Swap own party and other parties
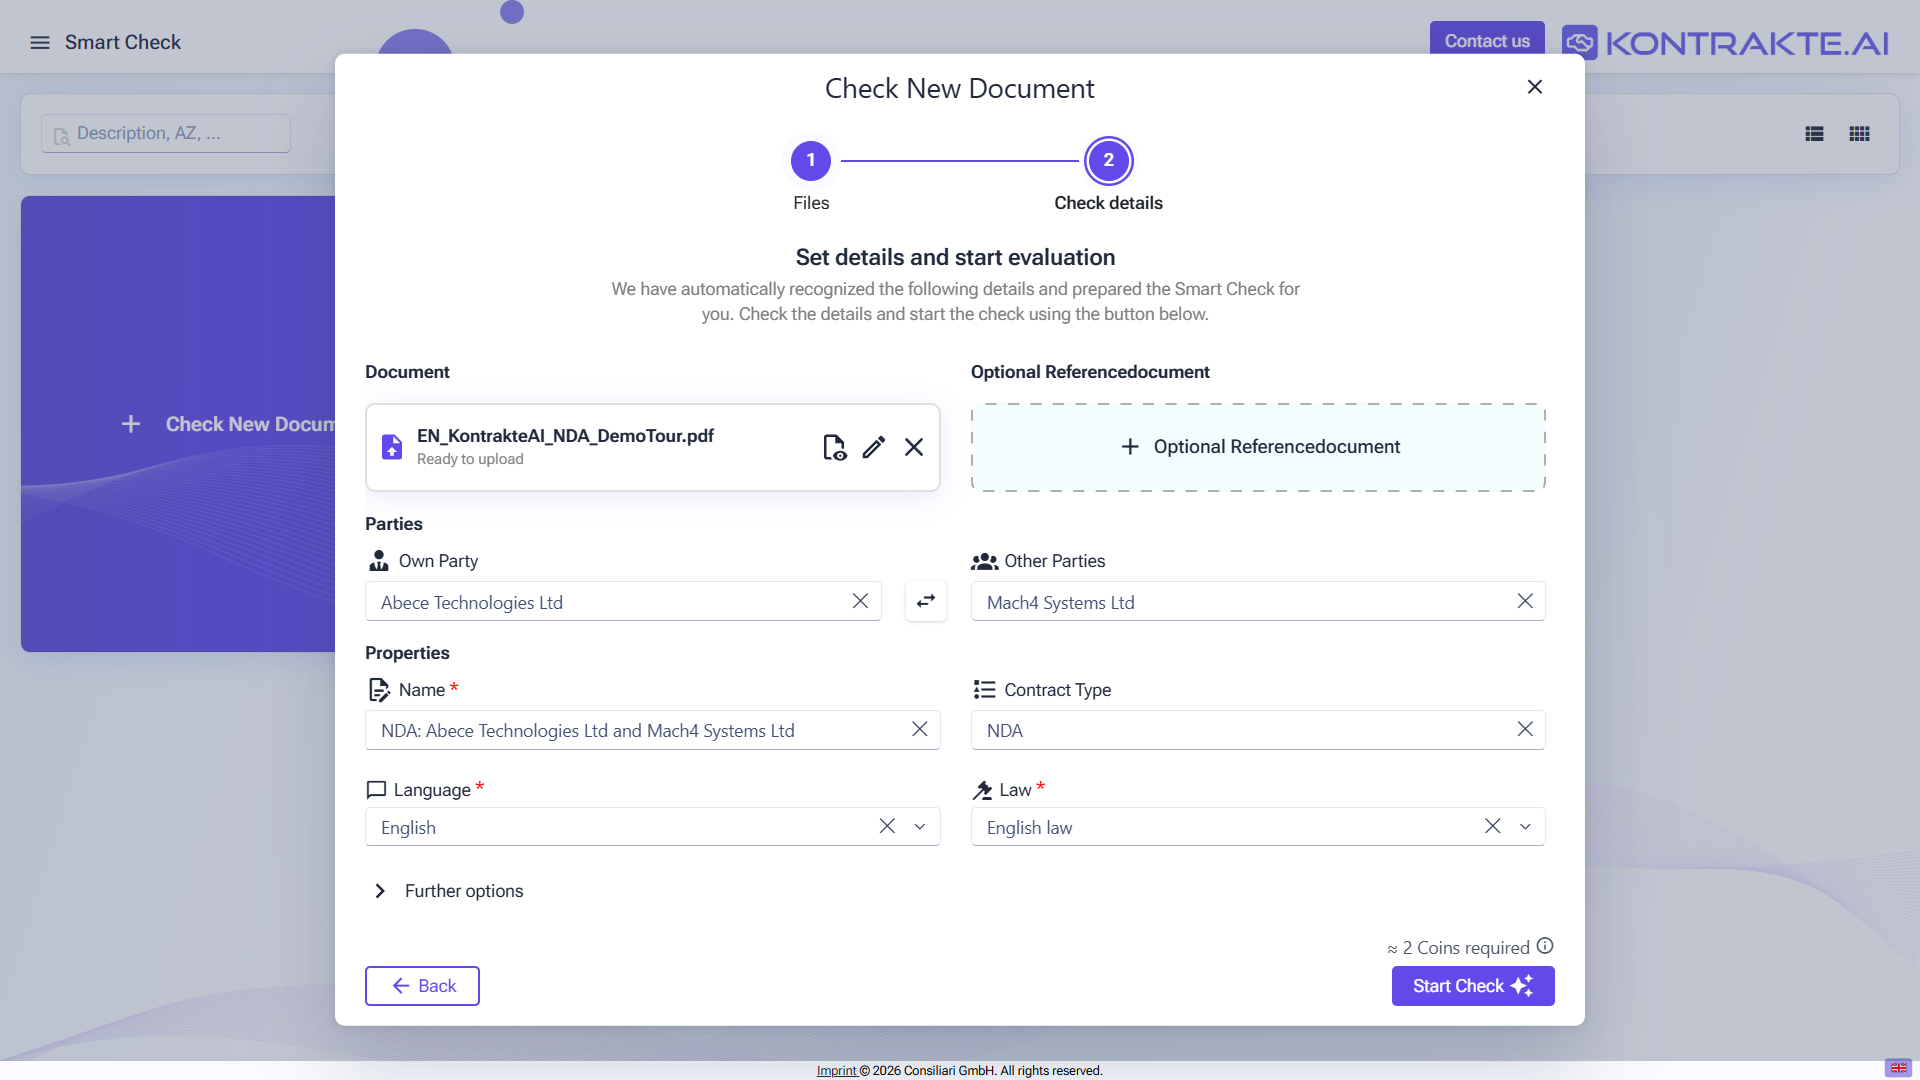 (x=926, y=601)
